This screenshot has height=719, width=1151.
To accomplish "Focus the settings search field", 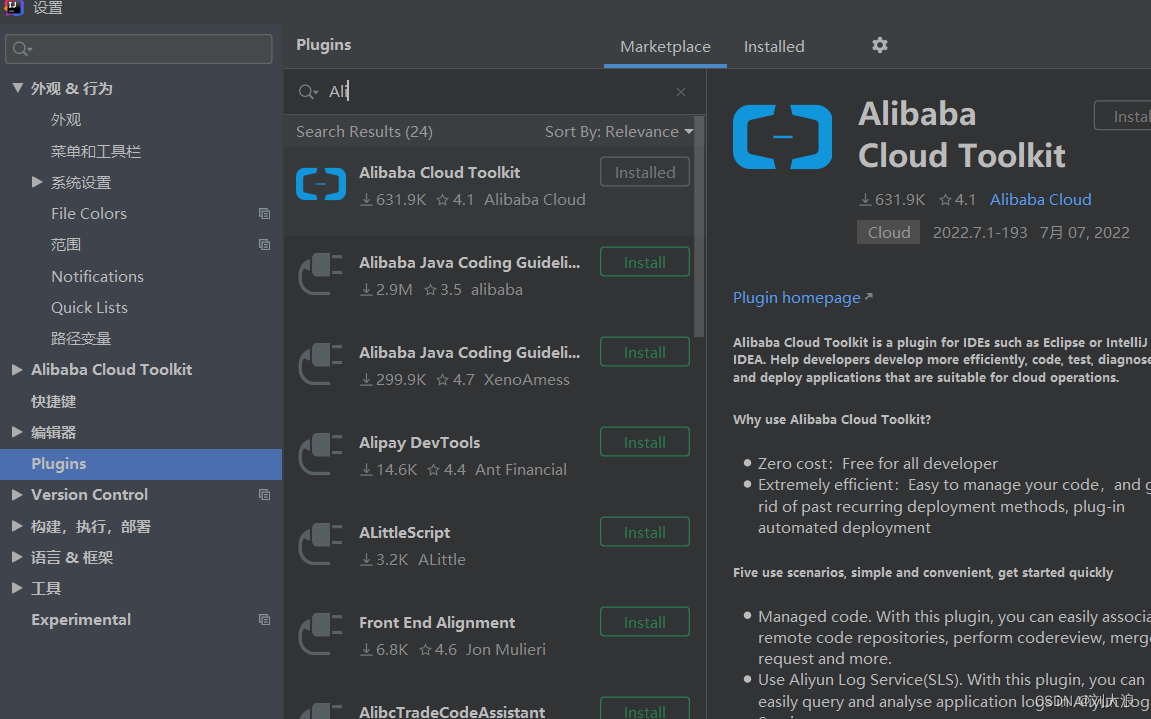I will (x=139, y=49).
